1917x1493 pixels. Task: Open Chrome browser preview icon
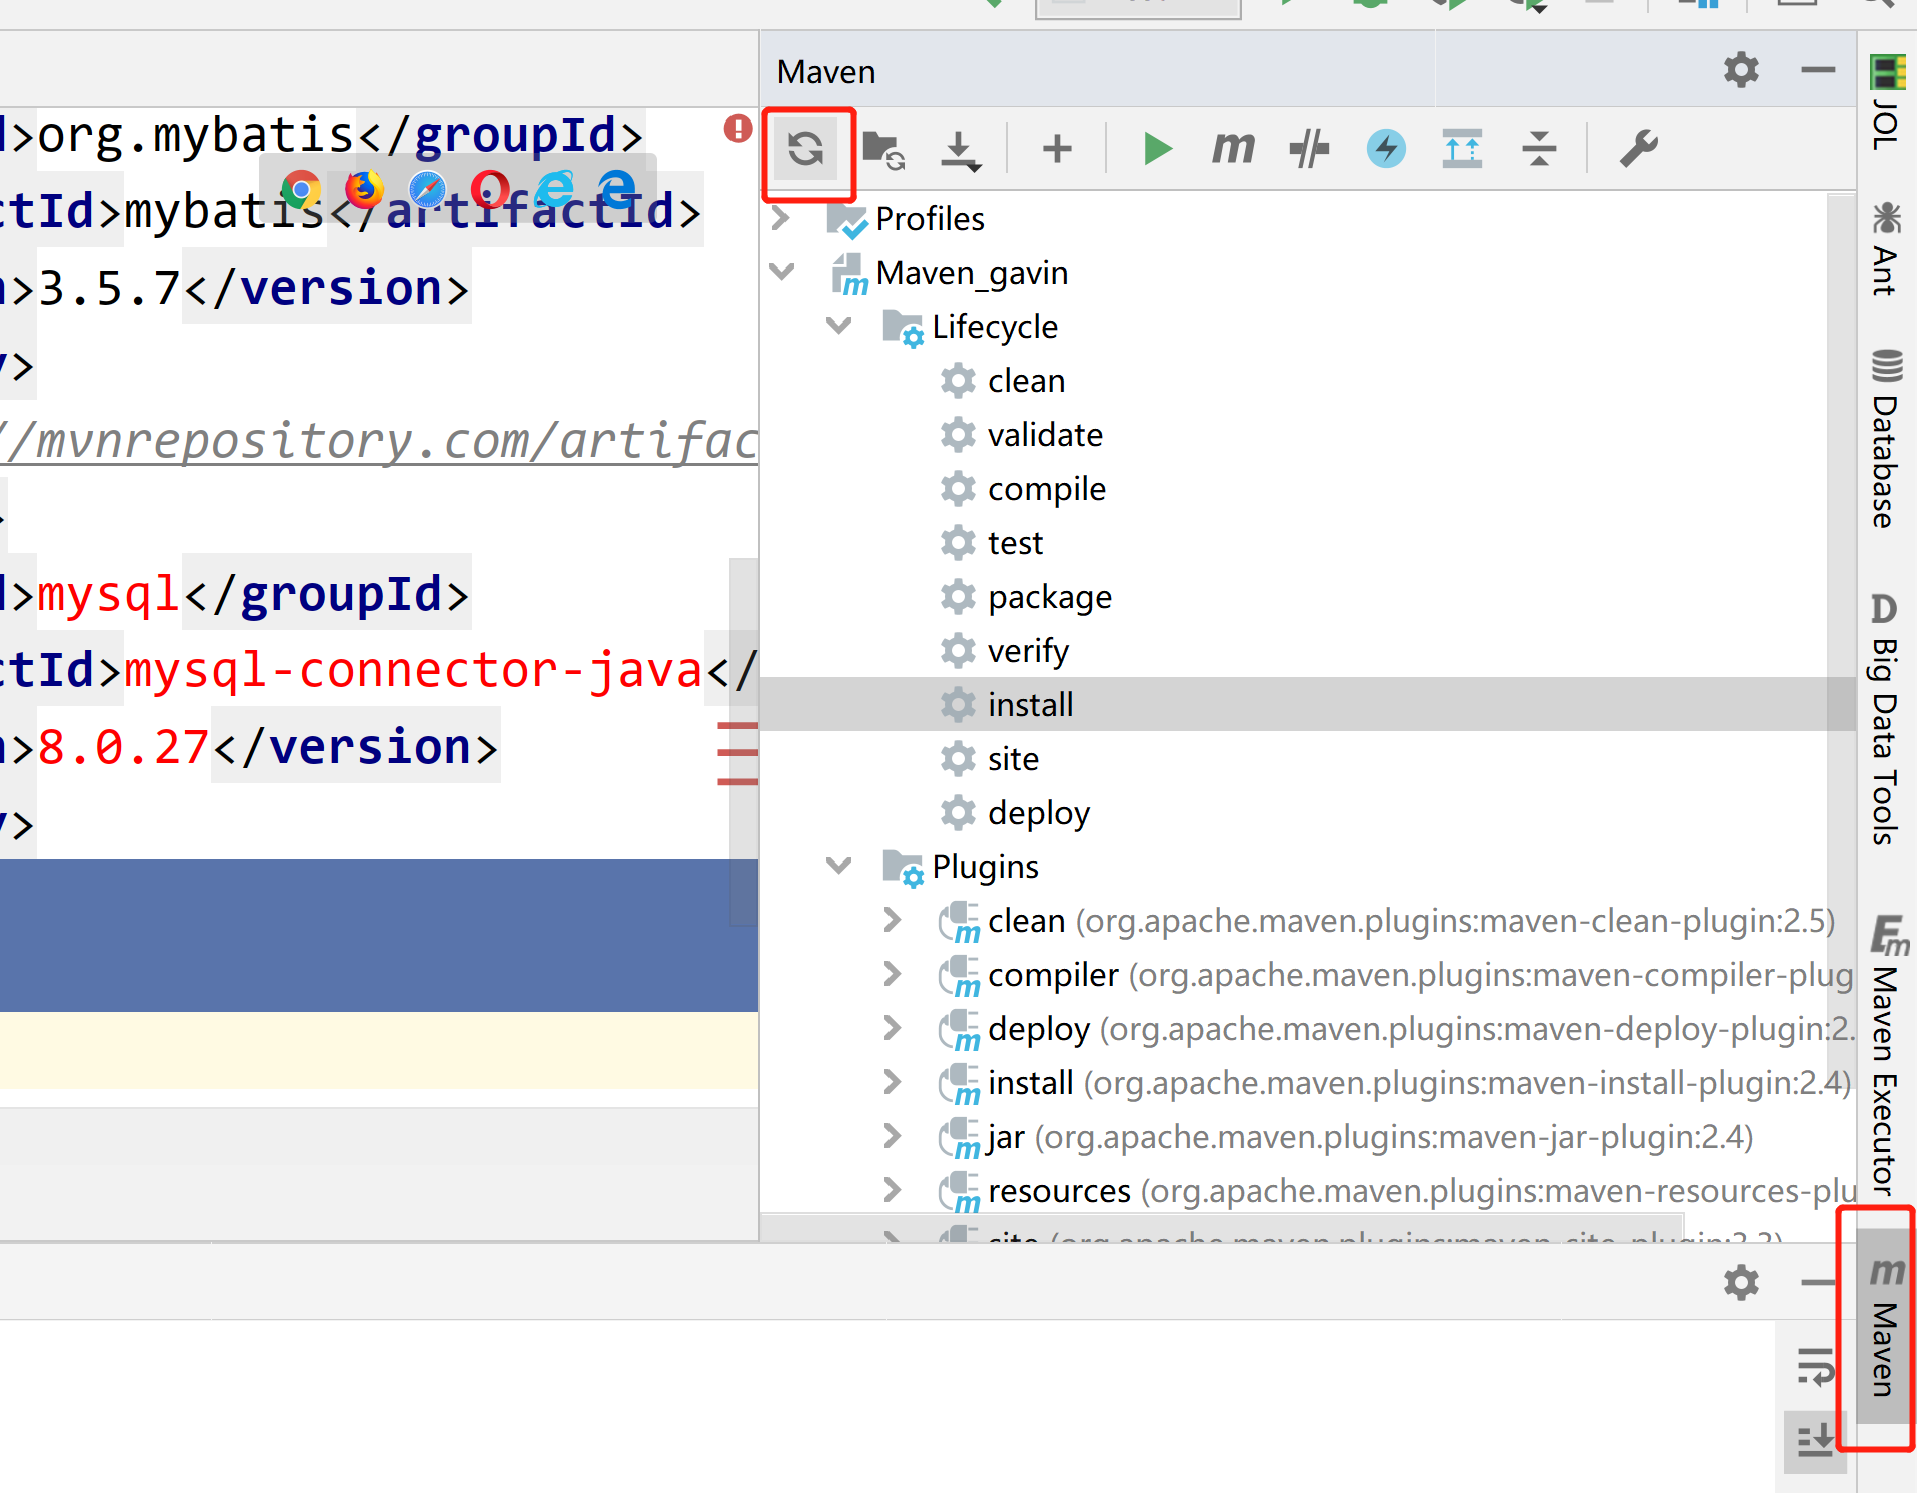click(x=301, y=188)
